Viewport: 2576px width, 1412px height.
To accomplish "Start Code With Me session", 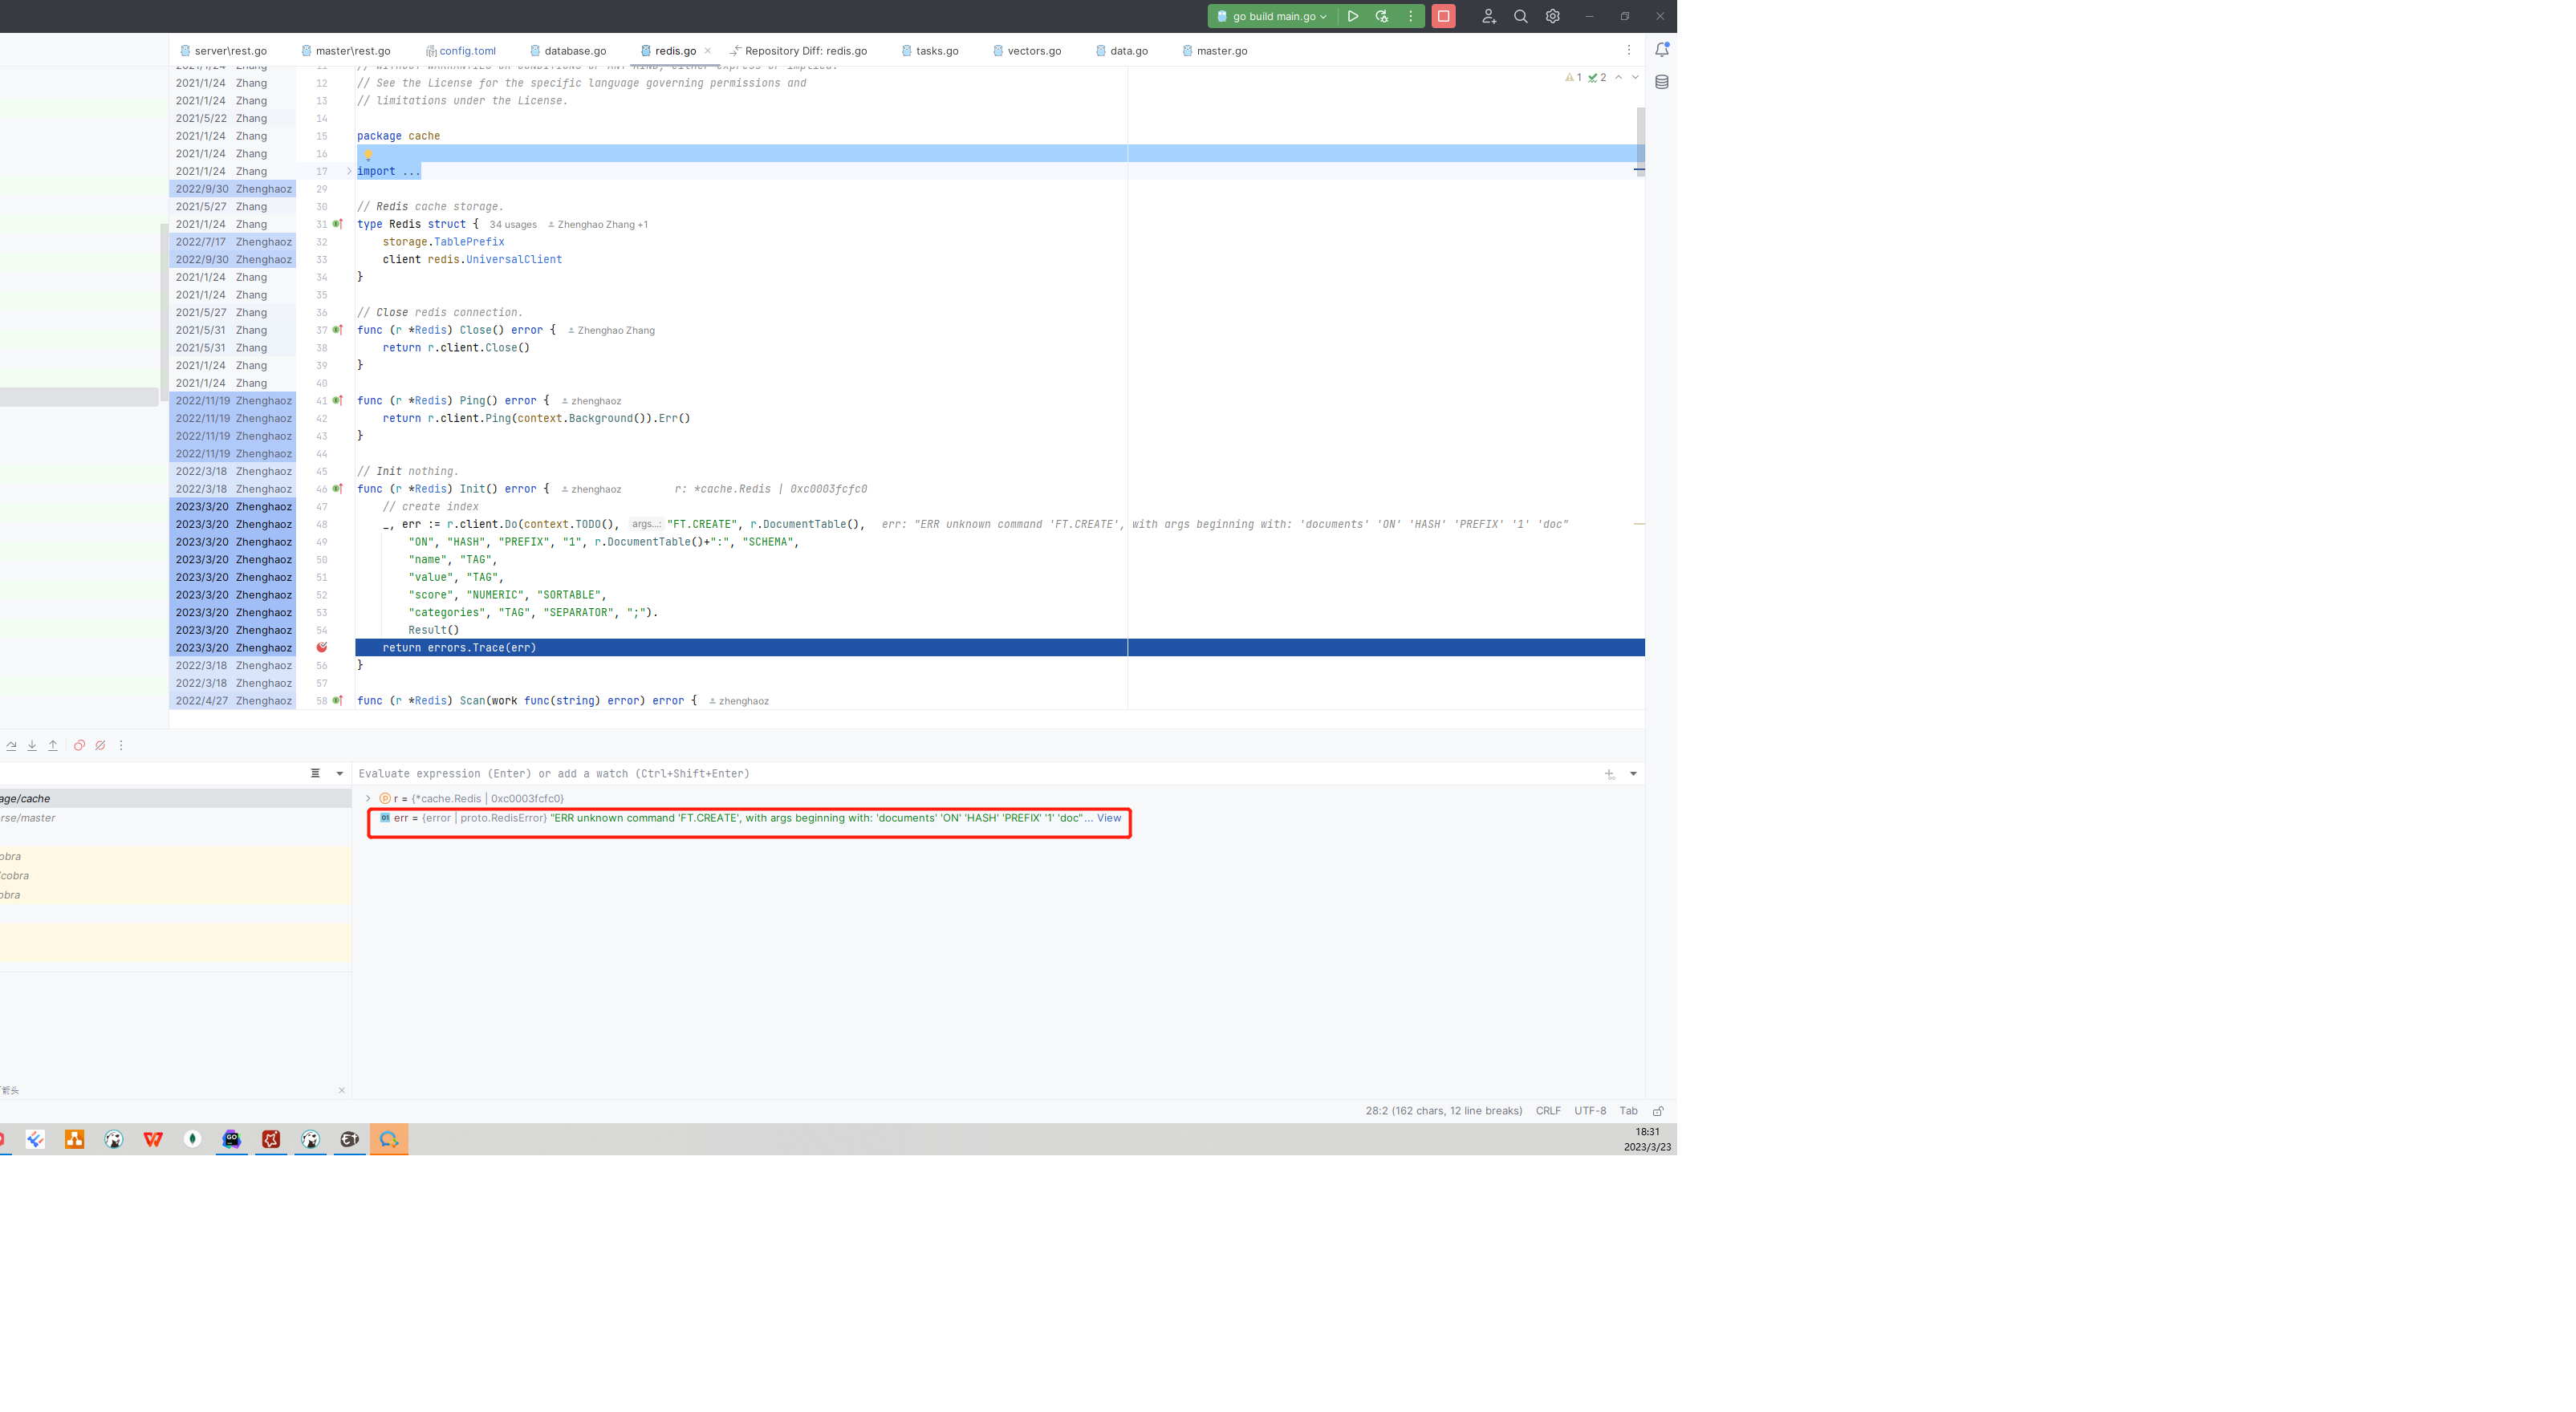I will (x=1488, y=16).
